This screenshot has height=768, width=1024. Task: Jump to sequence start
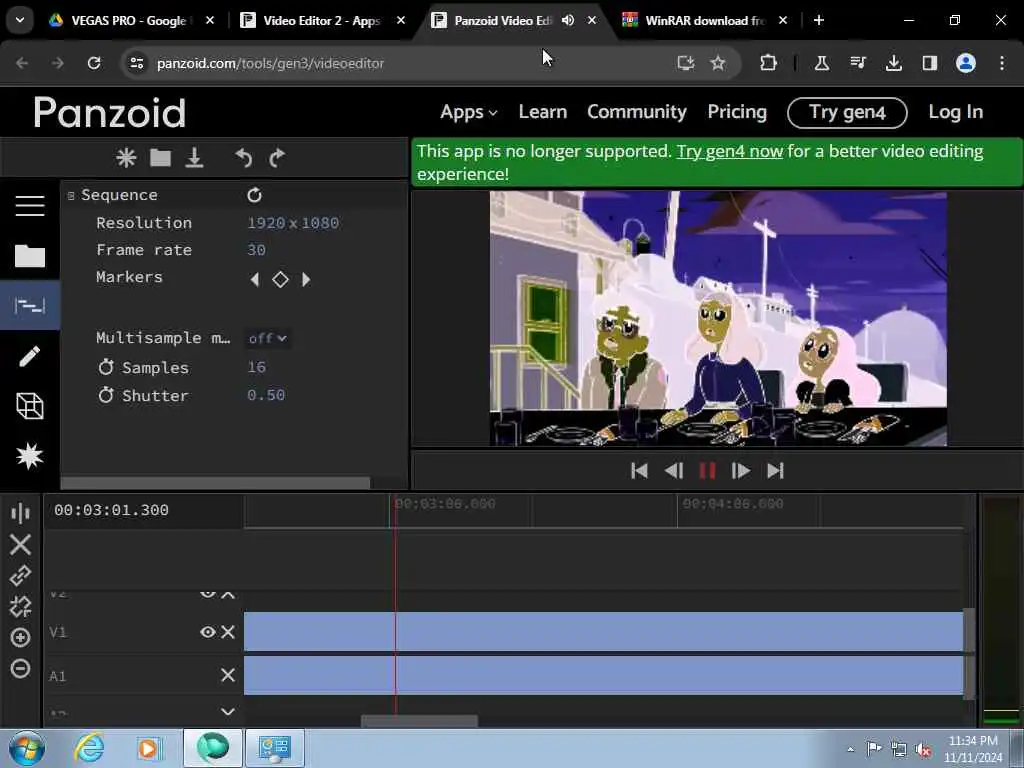639,471
